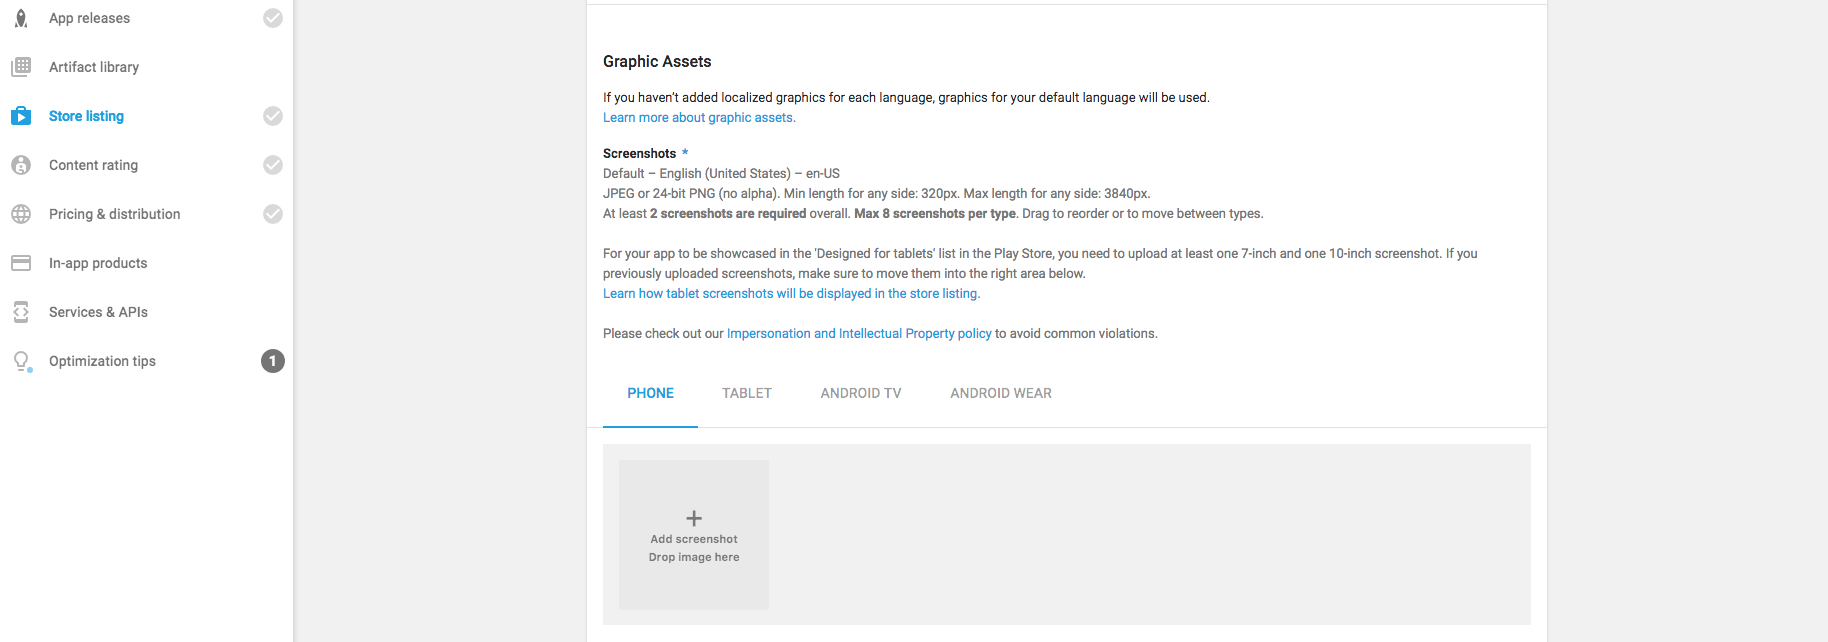
Task: Open the ANDROID WEAR tab
Action: click(1001, 393)
